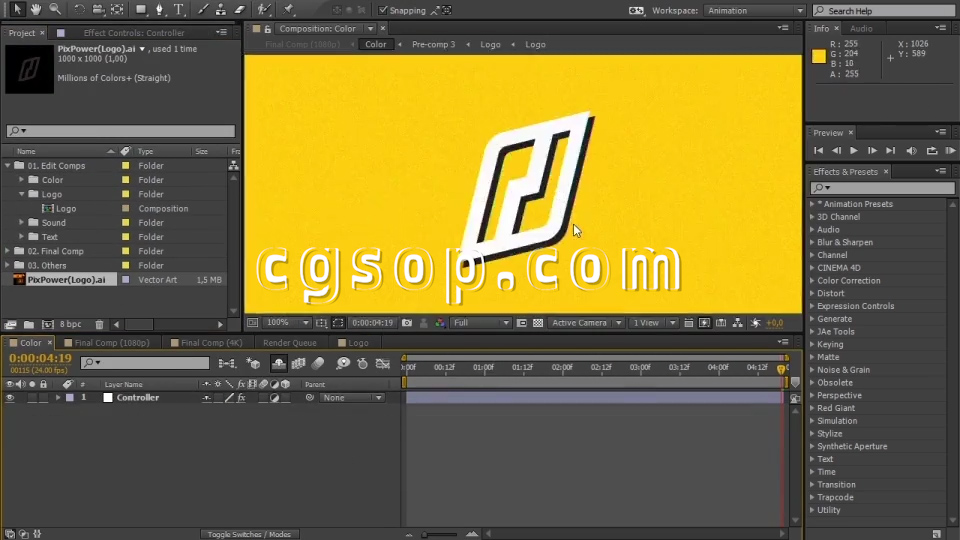The image size is (960, 540).
Task: Click the Project panel search field
Action: pos(121,130)
